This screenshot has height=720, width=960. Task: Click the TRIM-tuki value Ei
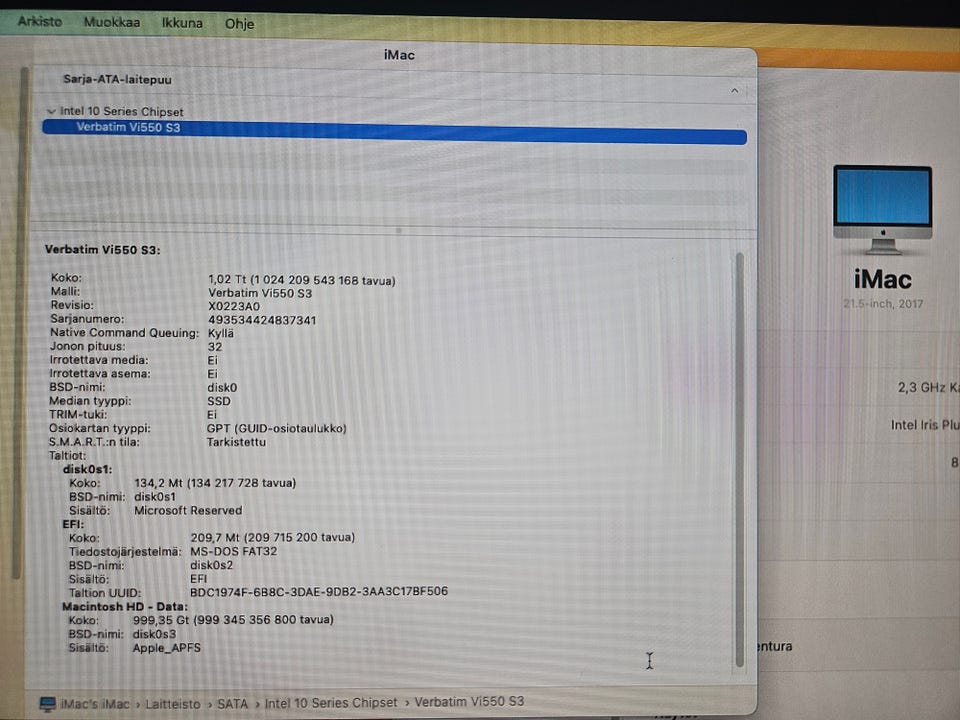[212, 414]
